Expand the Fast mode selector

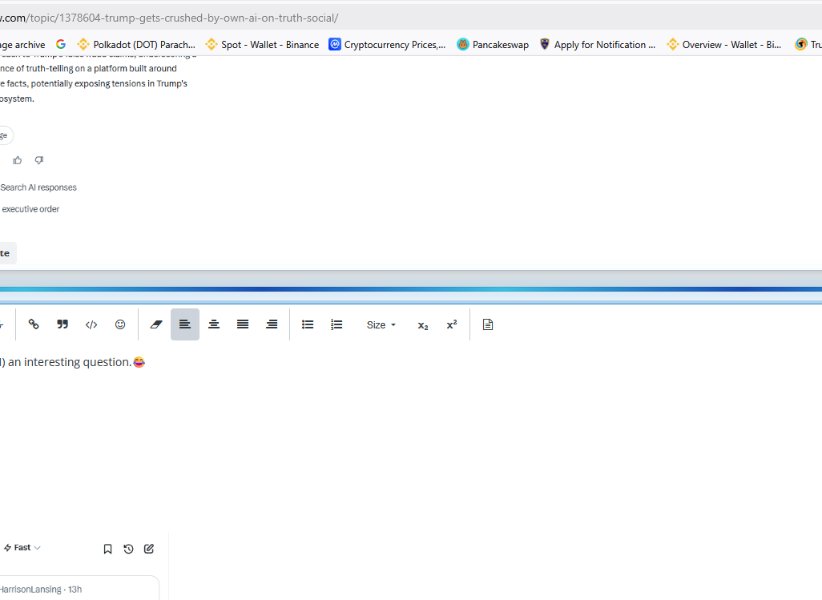click(x=22, y=548)
